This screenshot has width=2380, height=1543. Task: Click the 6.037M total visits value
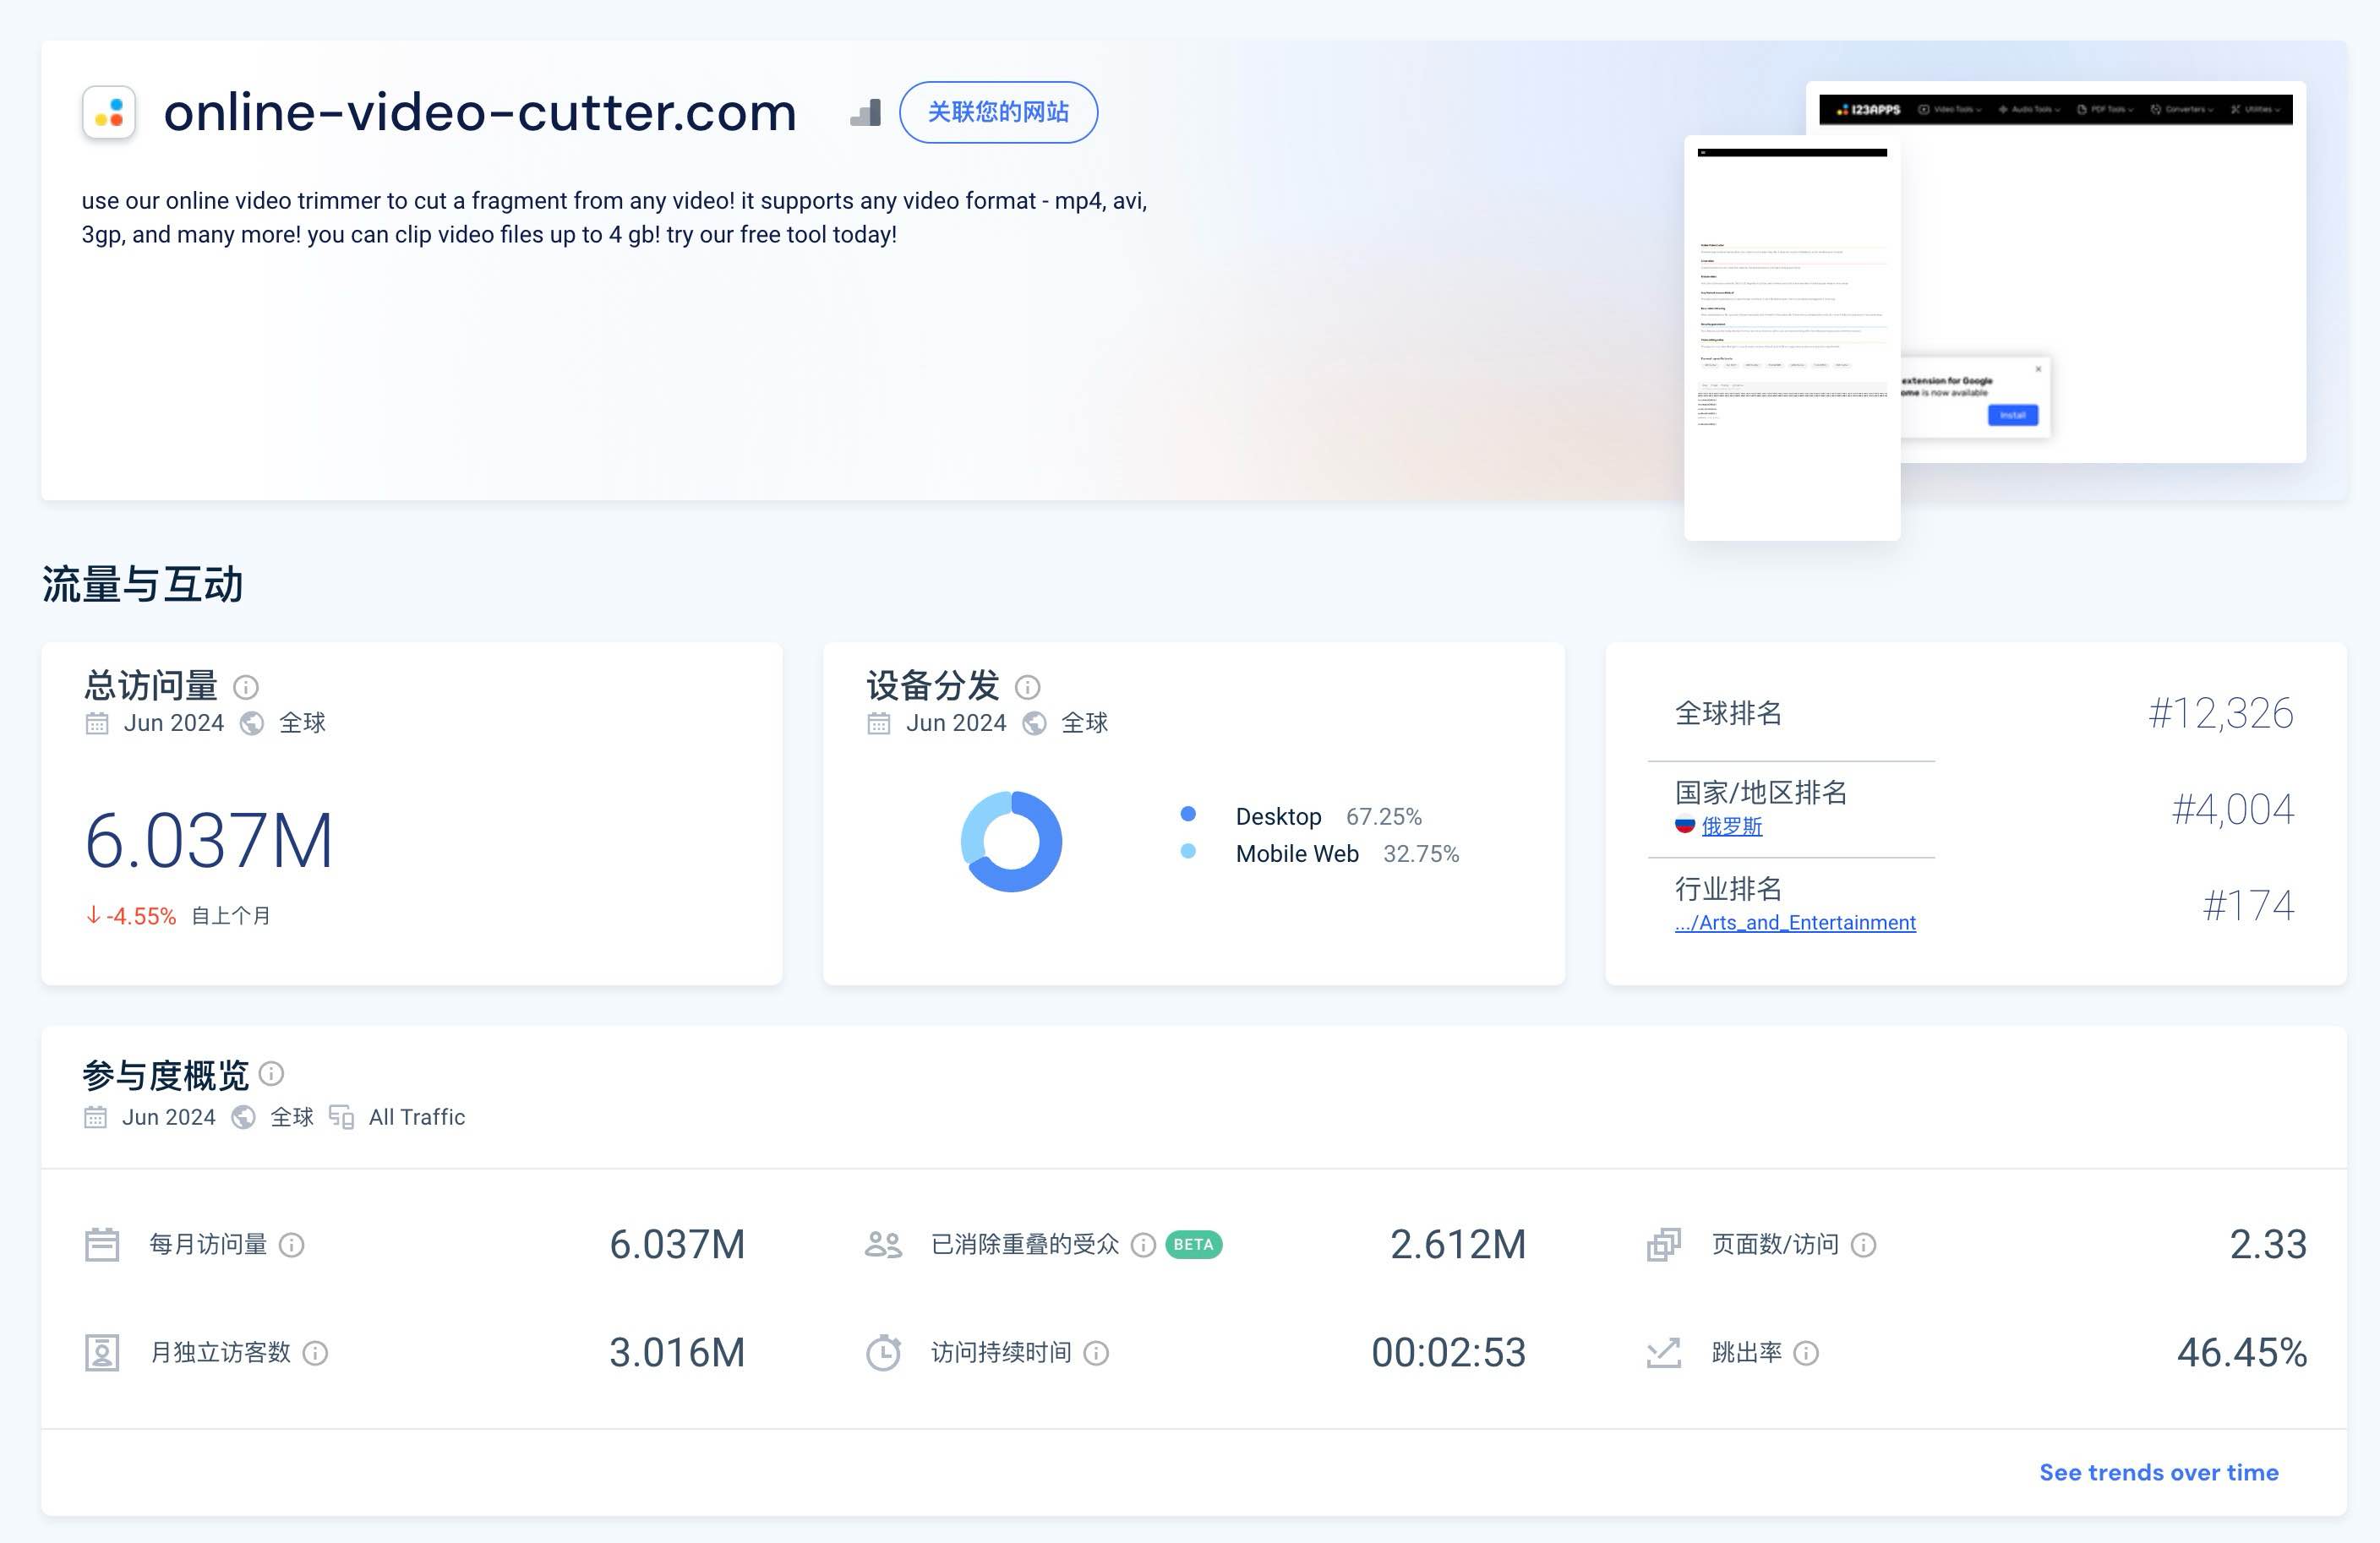209,841
